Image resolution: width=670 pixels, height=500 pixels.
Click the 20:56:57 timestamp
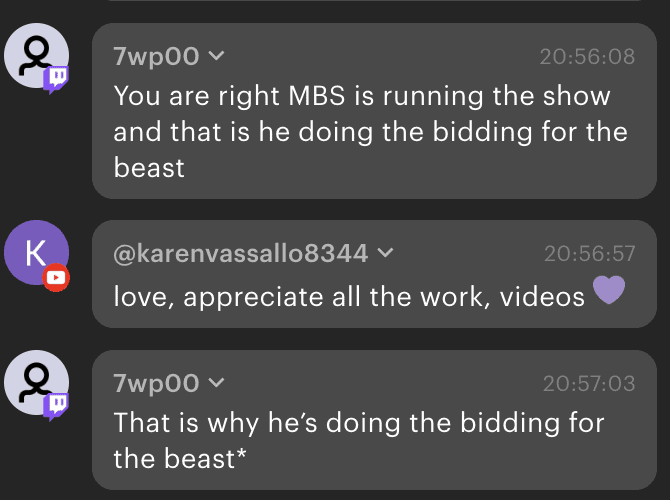[x=590, y=254]
